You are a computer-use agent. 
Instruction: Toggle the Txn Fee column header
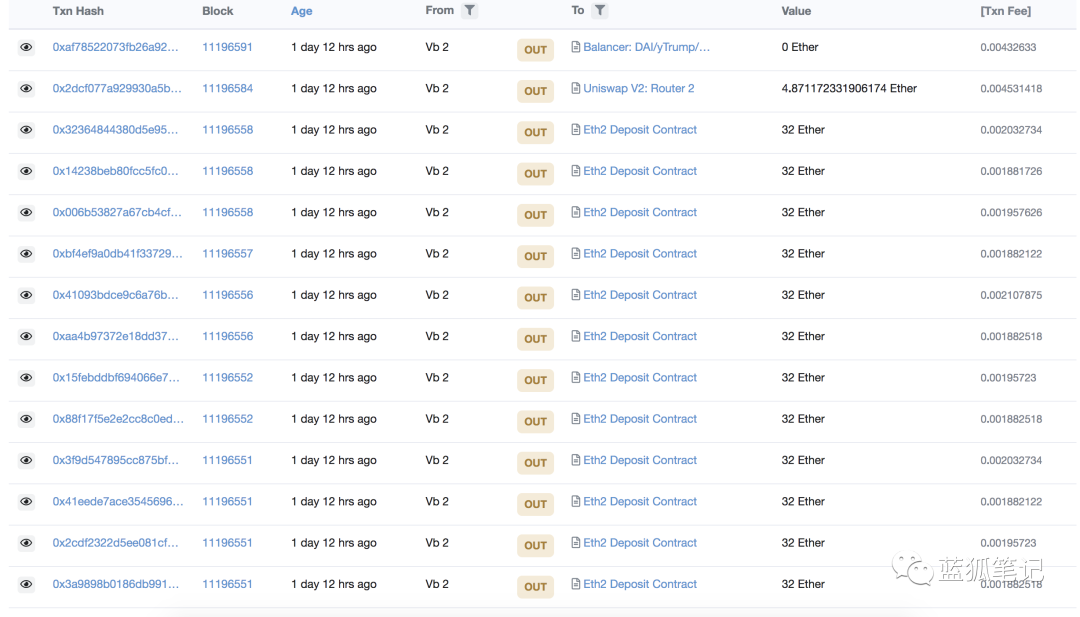1005,11
